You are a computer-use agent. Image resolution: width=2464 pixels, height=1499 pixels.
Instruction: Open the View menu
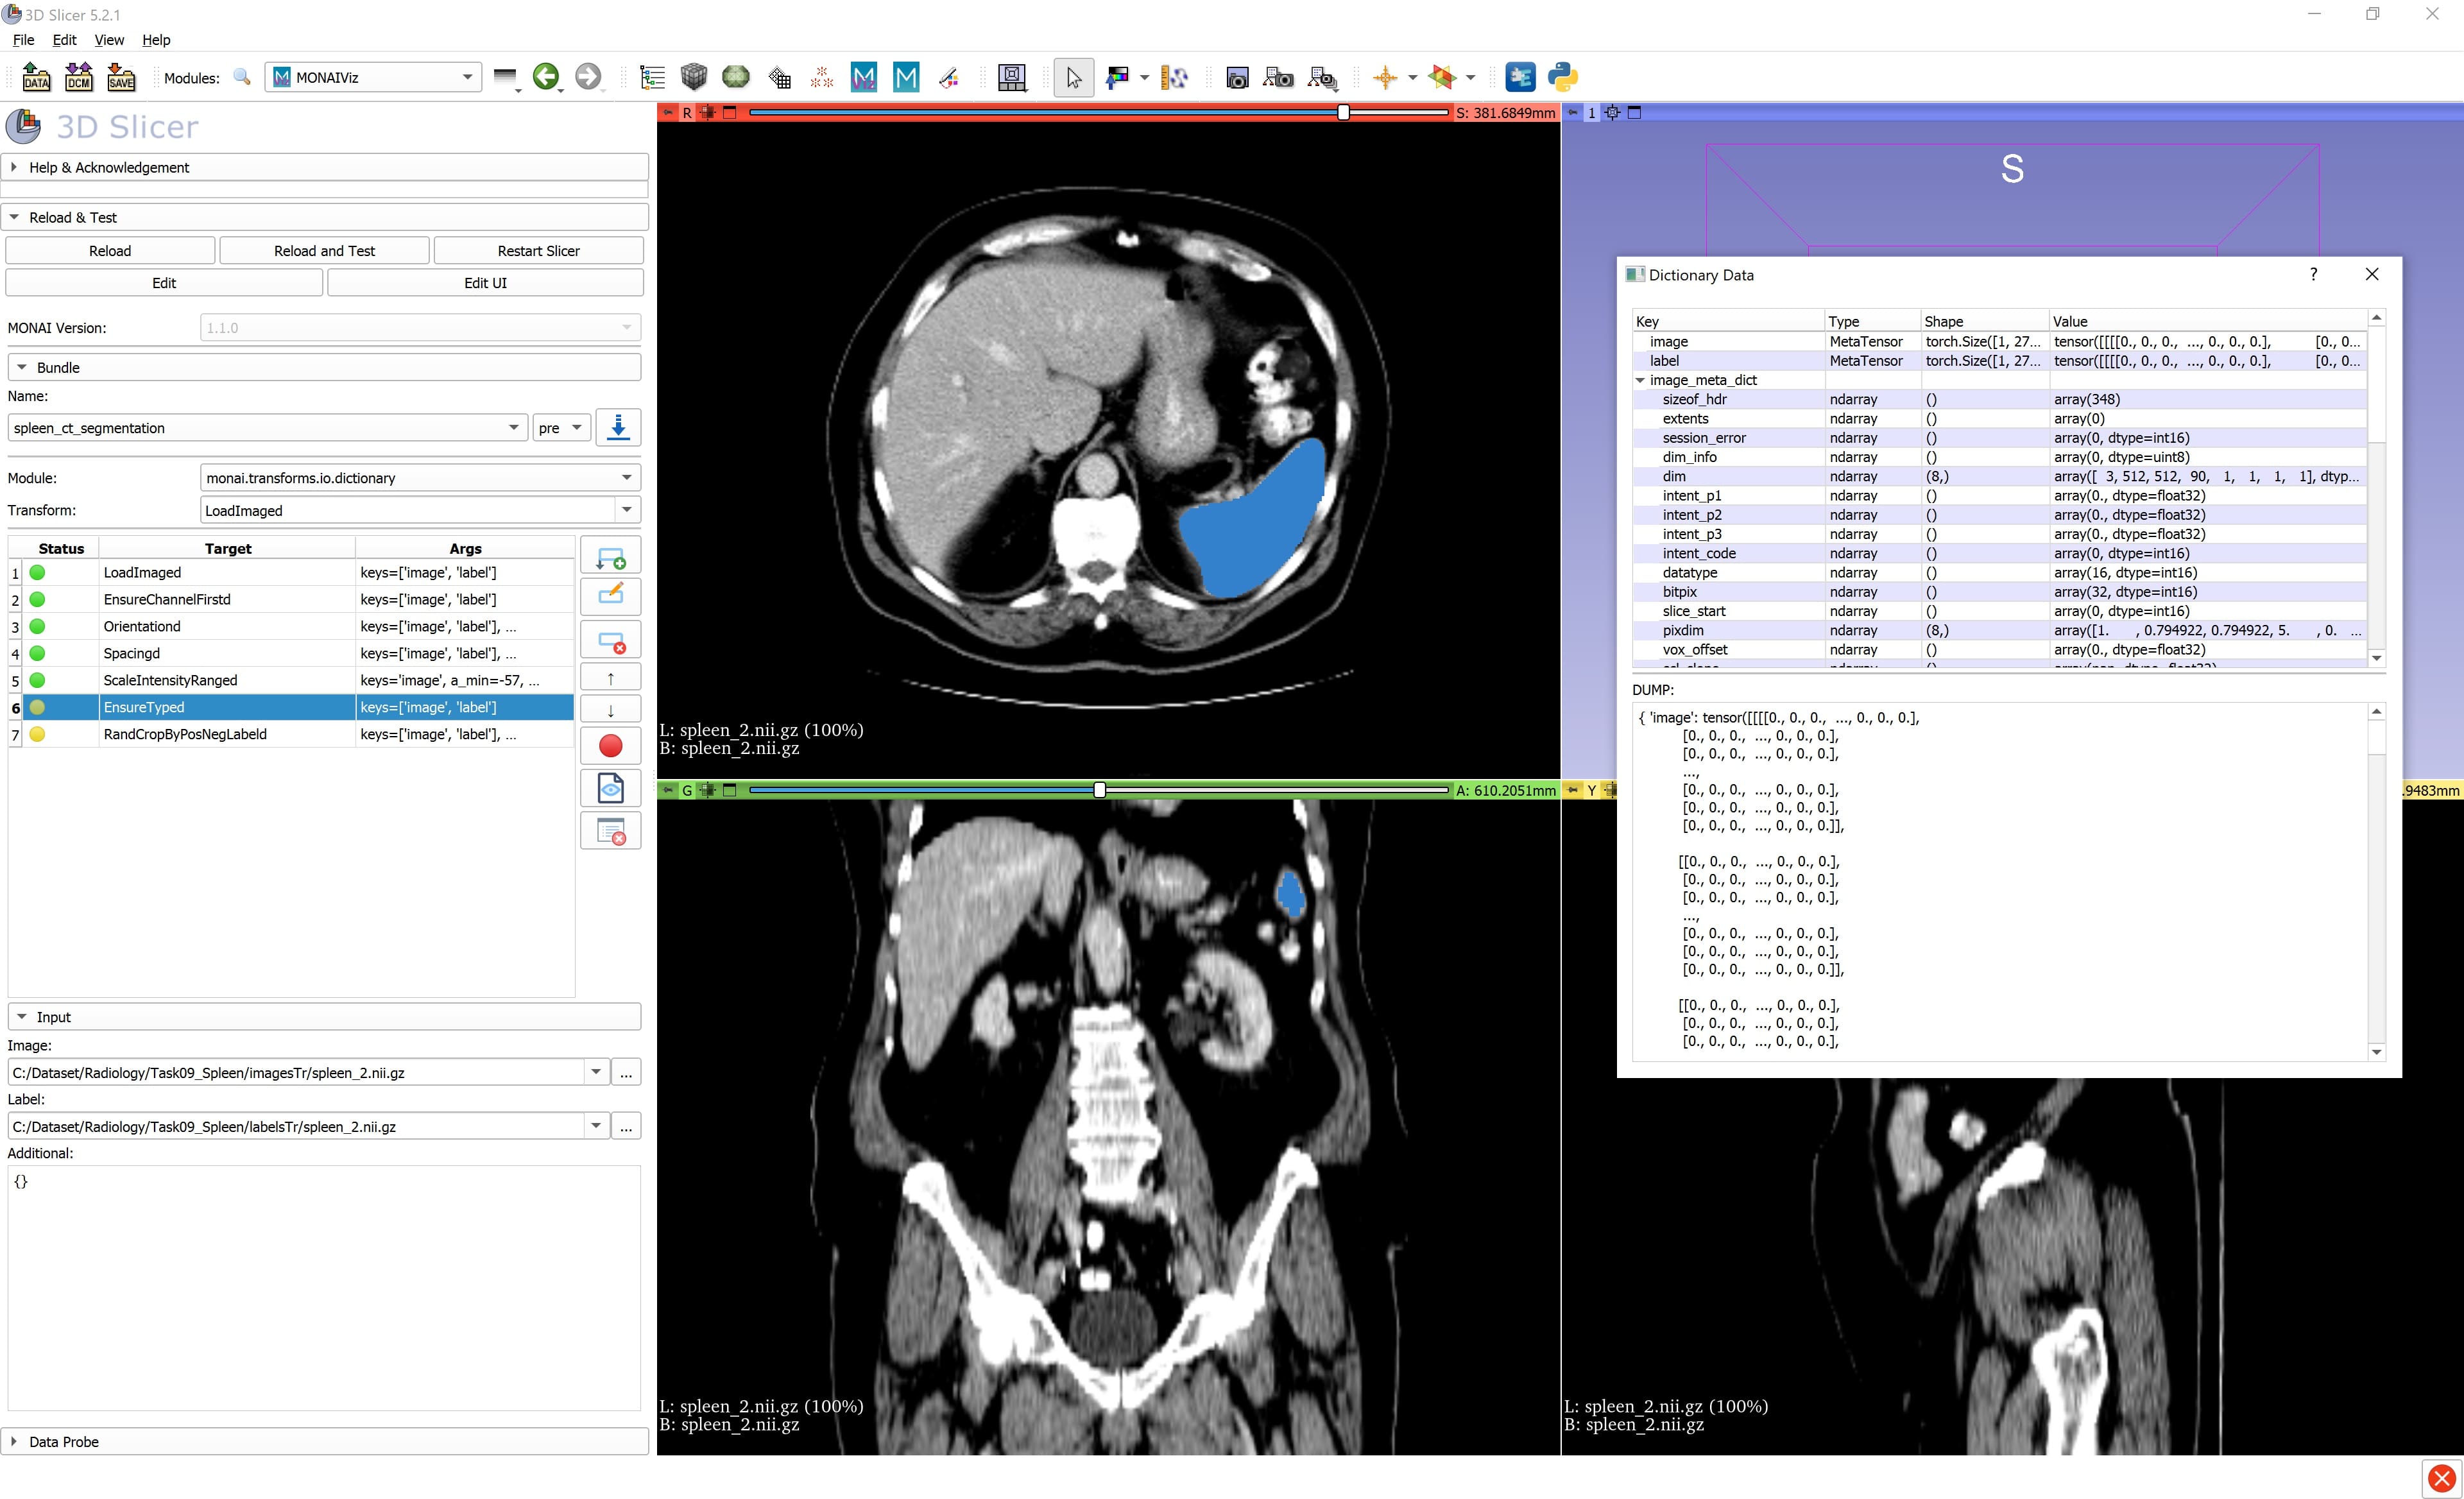(x=109, y=40)
